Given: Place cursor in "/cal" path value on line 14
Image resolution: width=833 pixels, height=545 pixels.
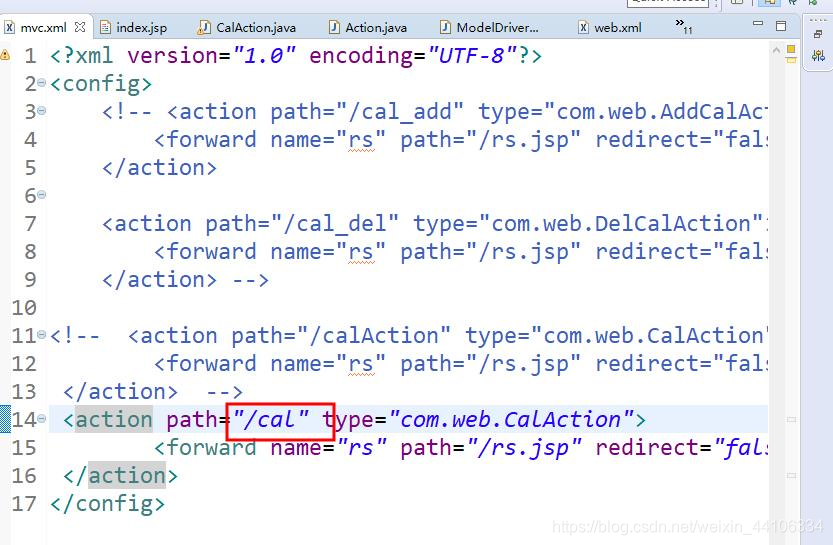Looking at the screenshot, I should (x=270, y=420).
